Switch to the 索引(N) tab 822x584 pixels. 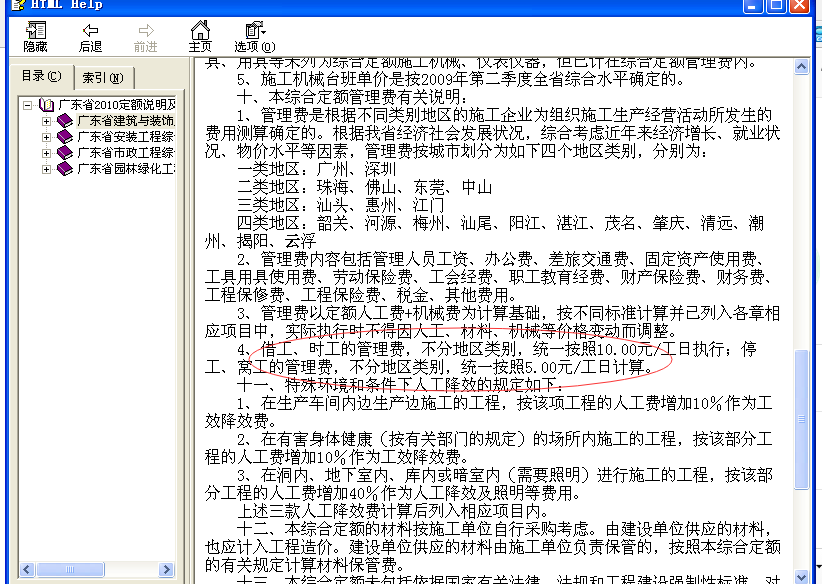click(103, 78)
